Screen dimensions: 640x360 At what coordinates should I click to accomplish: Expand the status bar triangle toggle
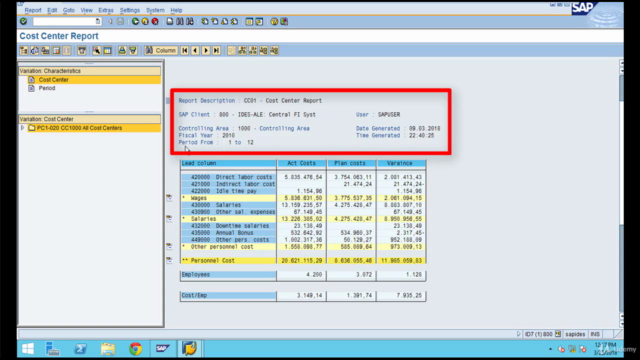(x=518, y=334)
